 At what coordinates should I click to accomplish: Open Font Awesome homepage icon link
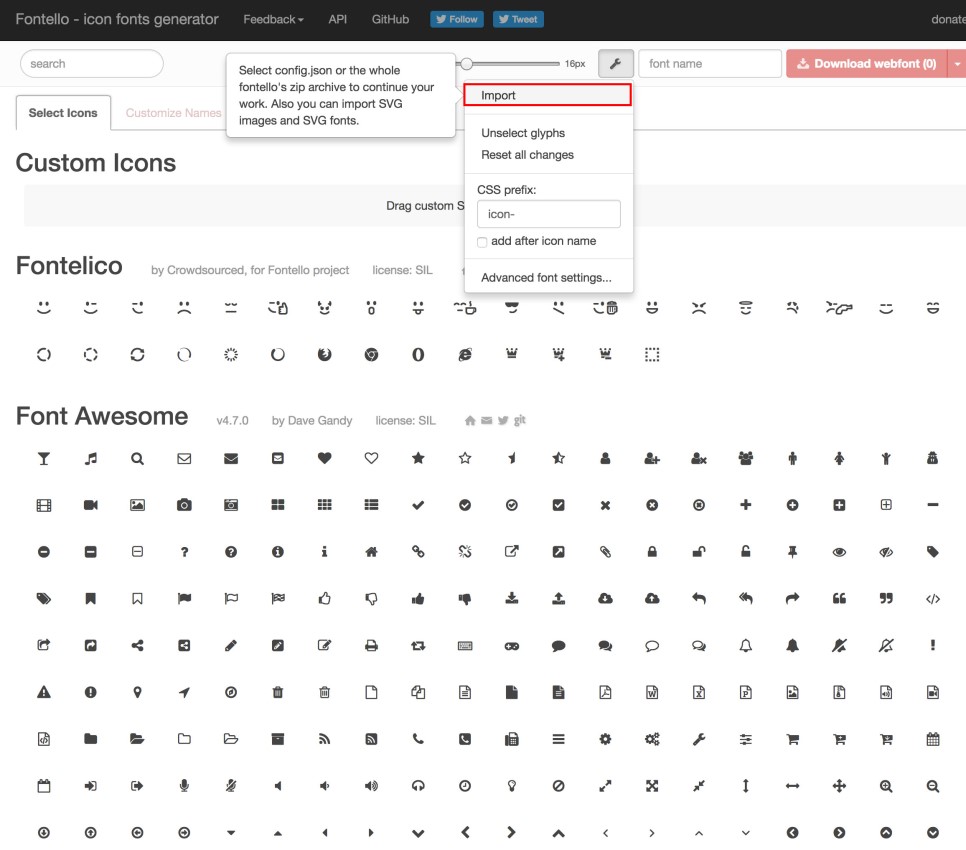click(x=470, y=420)
